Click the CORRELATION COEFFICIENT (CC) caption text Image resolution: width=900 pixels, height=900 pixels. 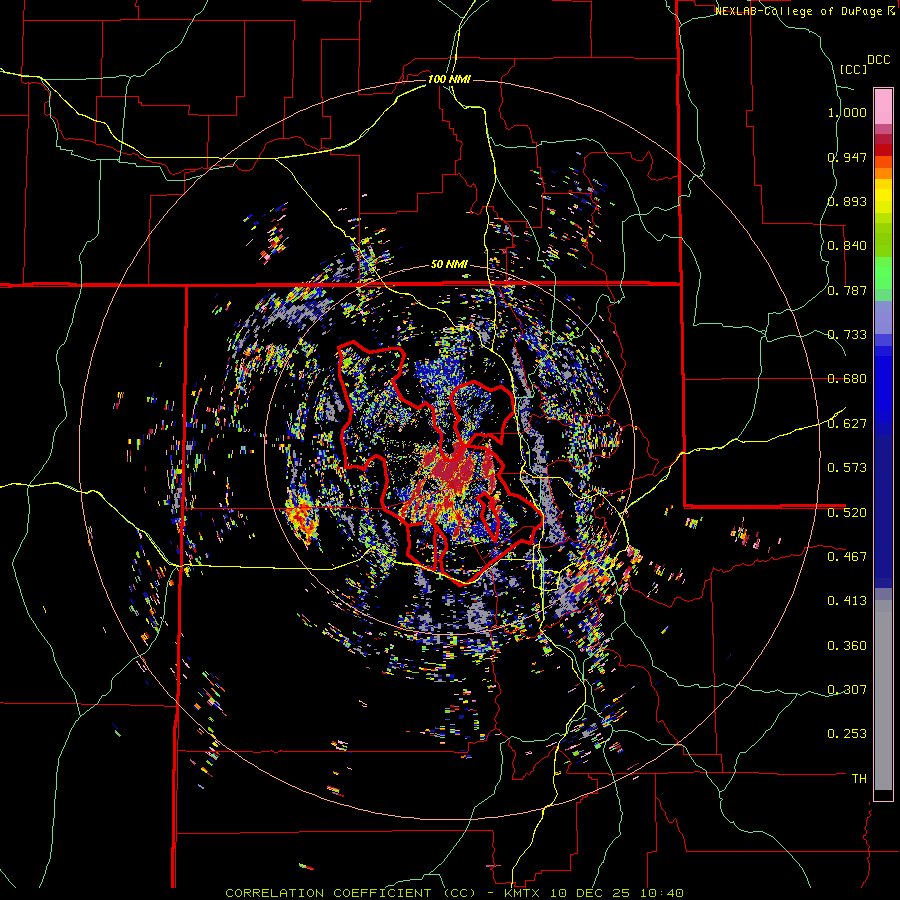[350, 893]
